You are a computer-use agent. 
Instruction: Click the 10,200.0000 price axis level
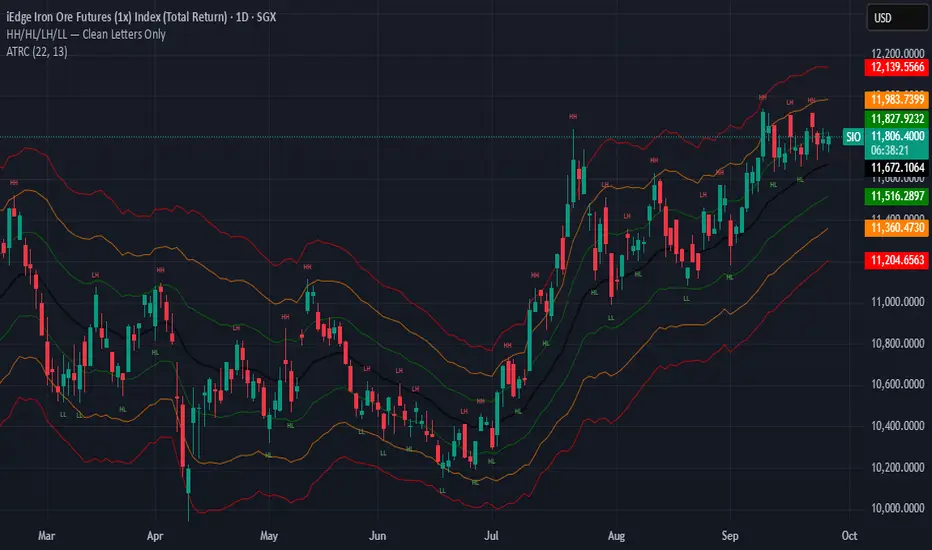[897, 467]
